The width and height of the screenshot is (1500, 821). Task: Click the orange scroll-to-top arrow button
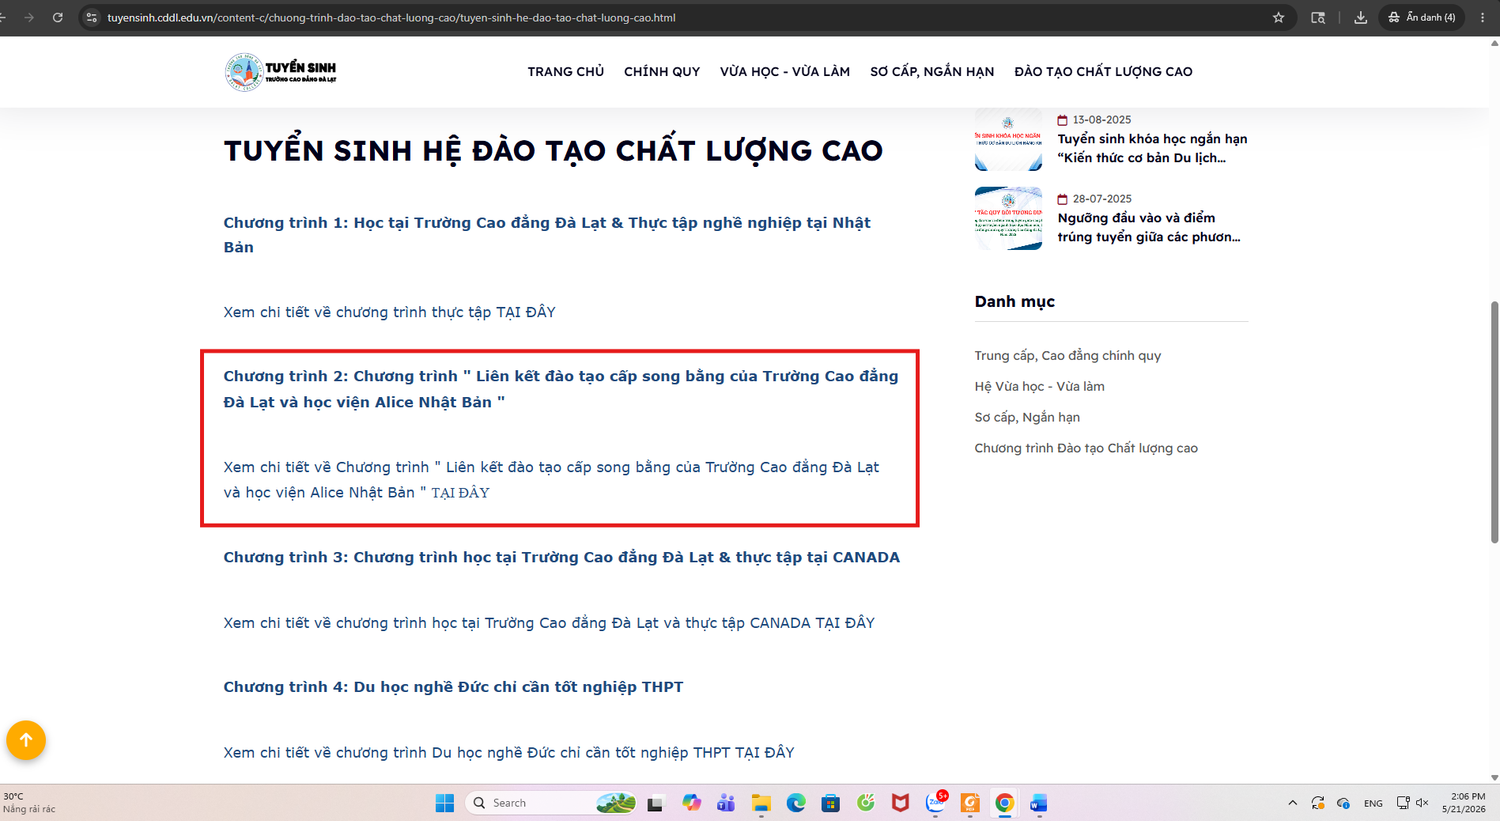tap(26, 740)
